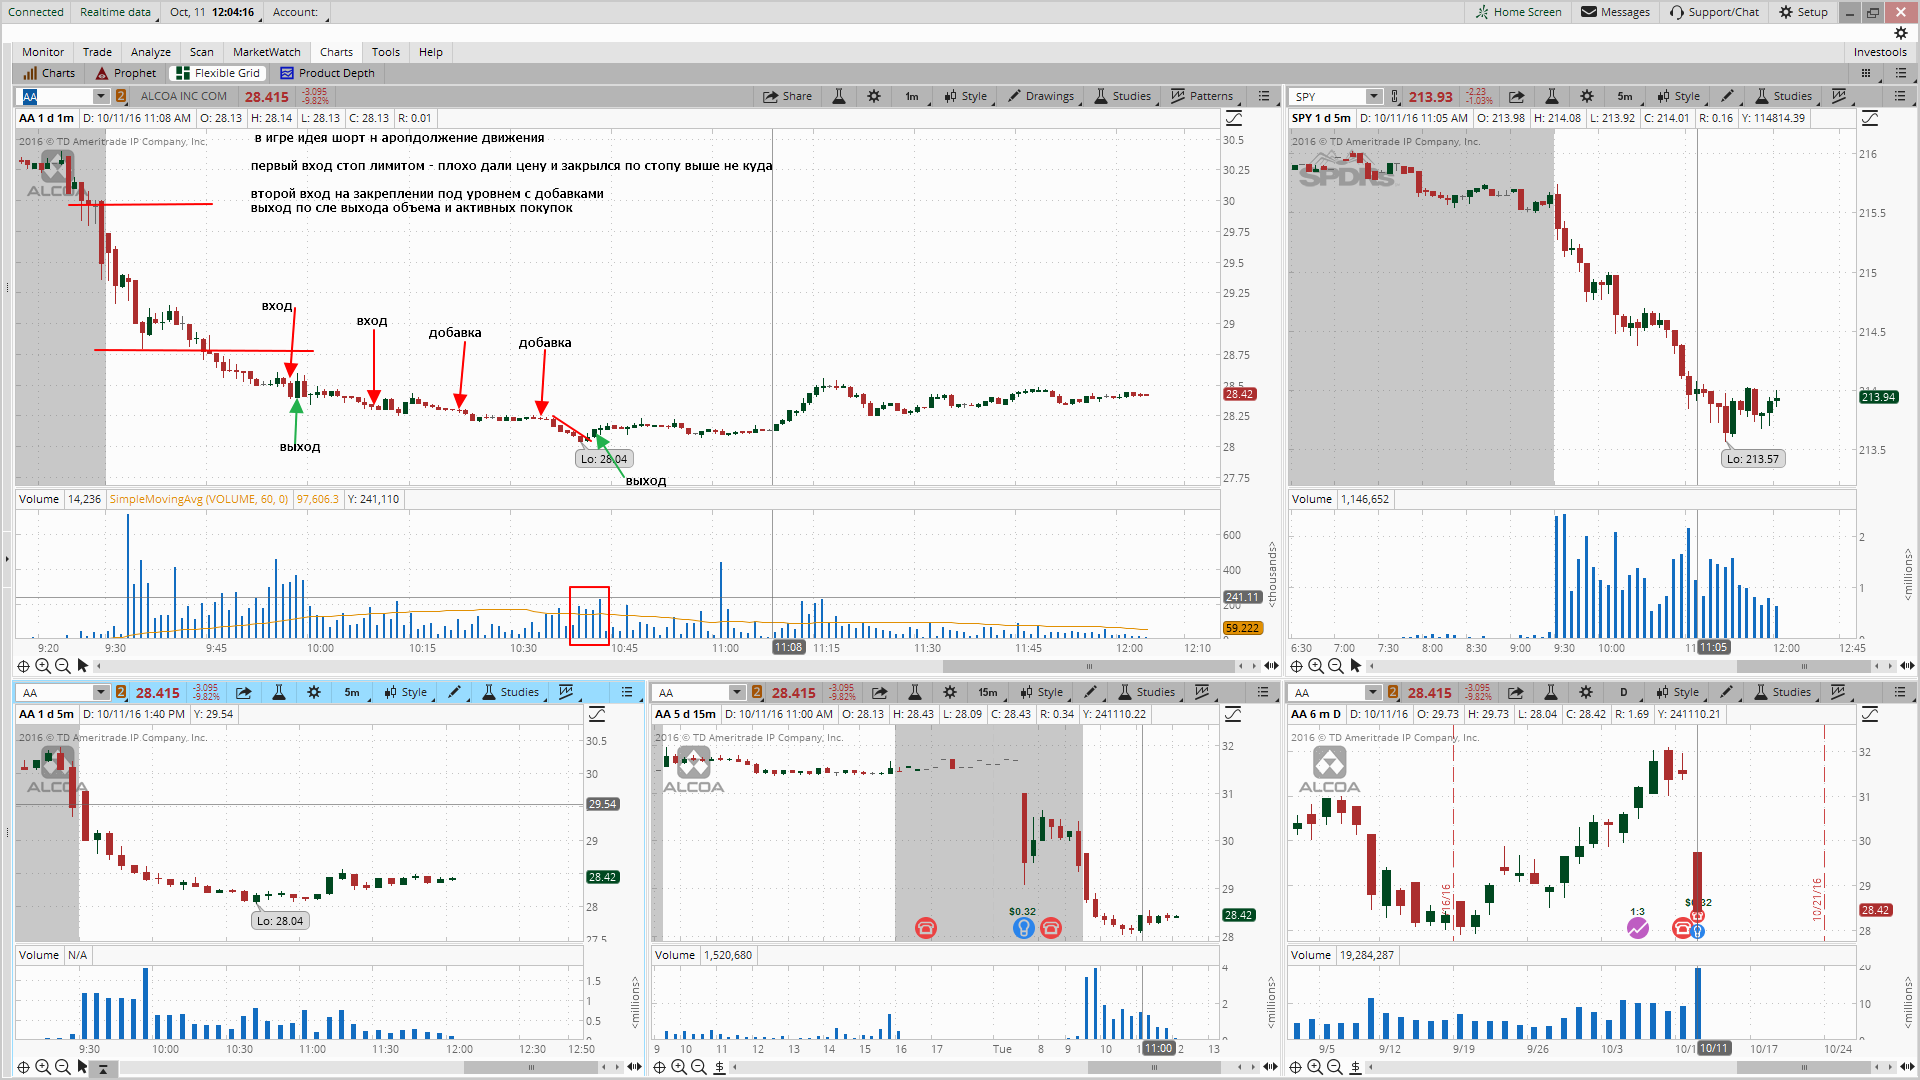Open Style menu on SPY chart

[x=1679, y=96]
